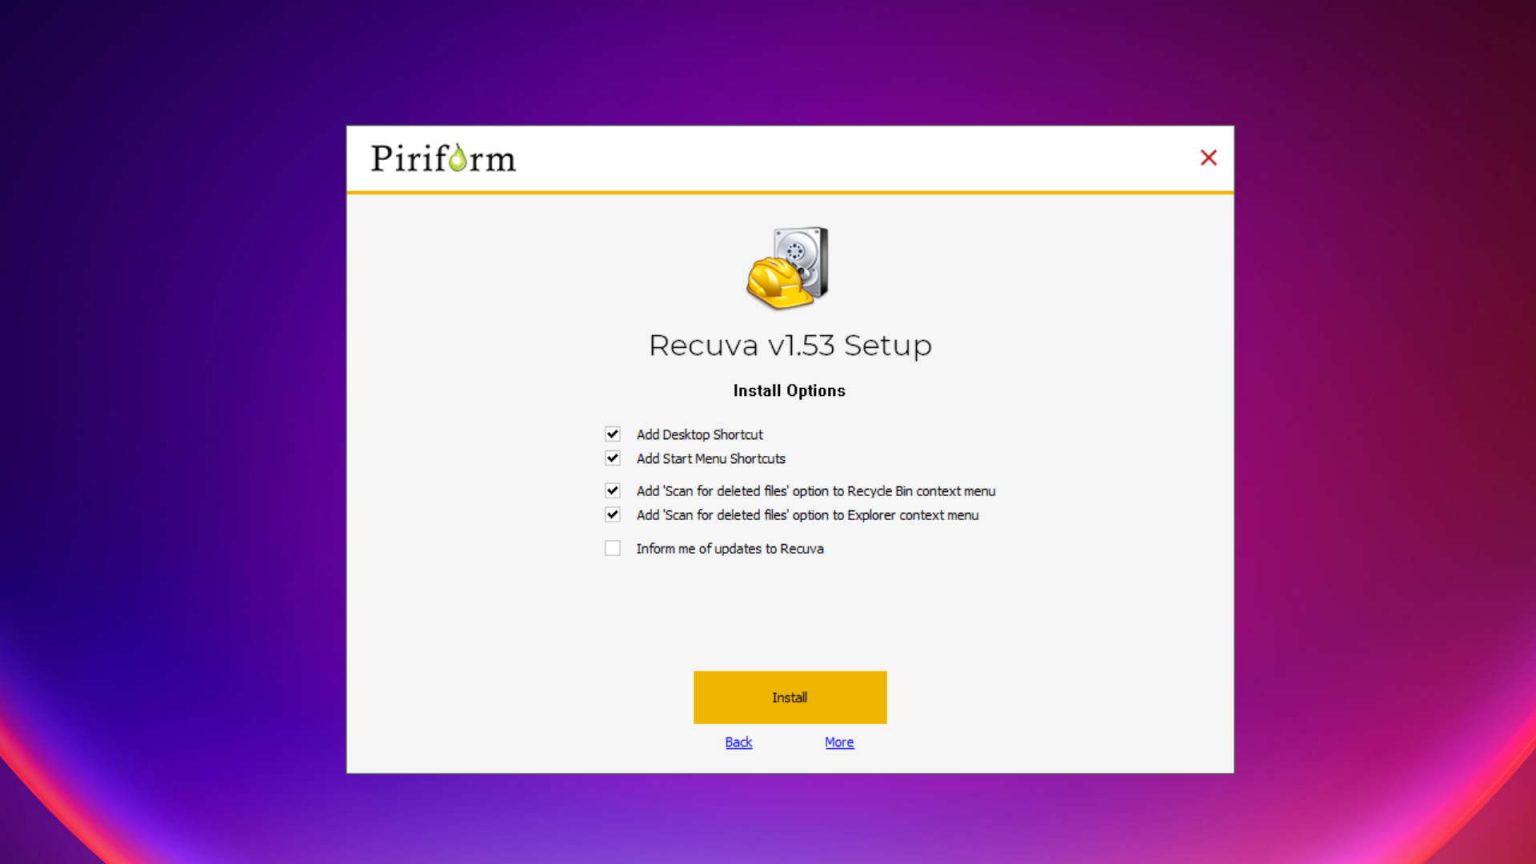Enable "Inform me of updates to Recuva"
This screenshot has width=1536, height=864.
point(612,548)
